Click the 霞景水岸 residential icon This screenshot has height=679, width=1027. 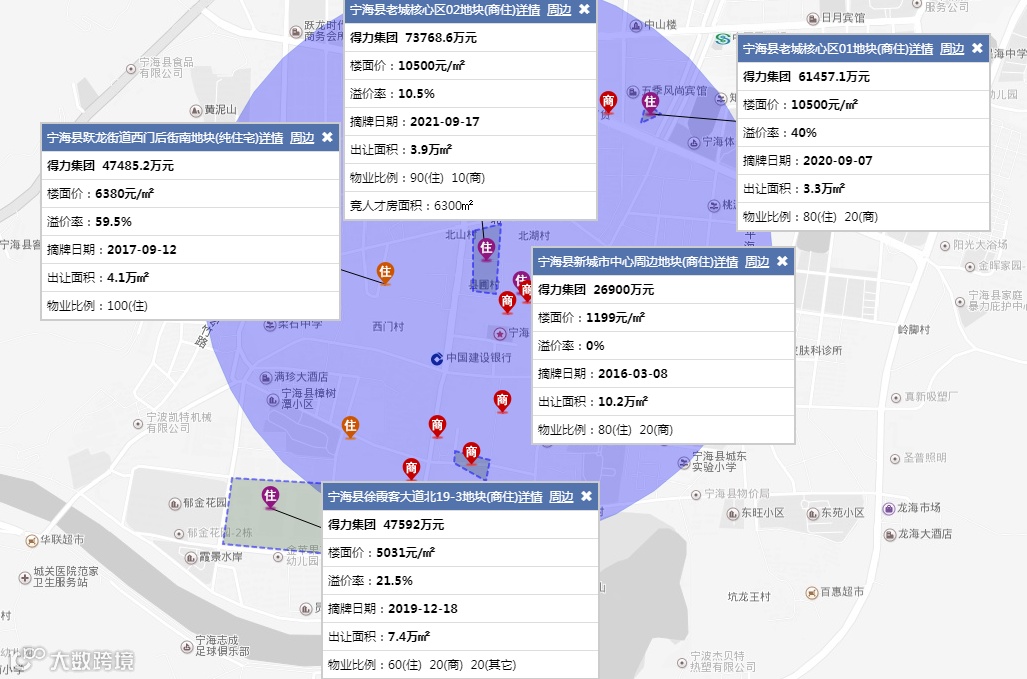click(x=191, y=558)
